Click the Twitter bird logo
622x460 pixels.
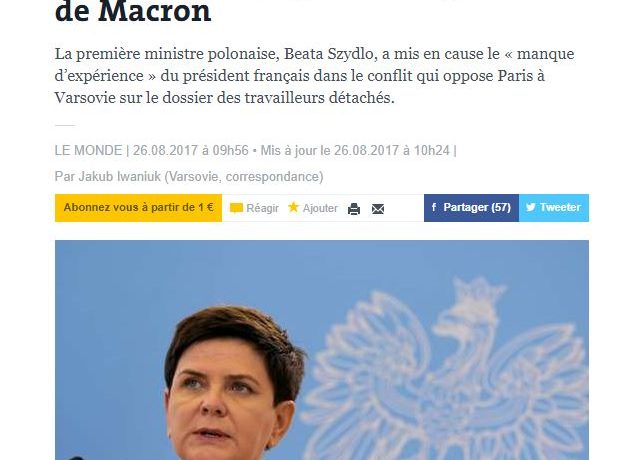(x=530, y=207)
